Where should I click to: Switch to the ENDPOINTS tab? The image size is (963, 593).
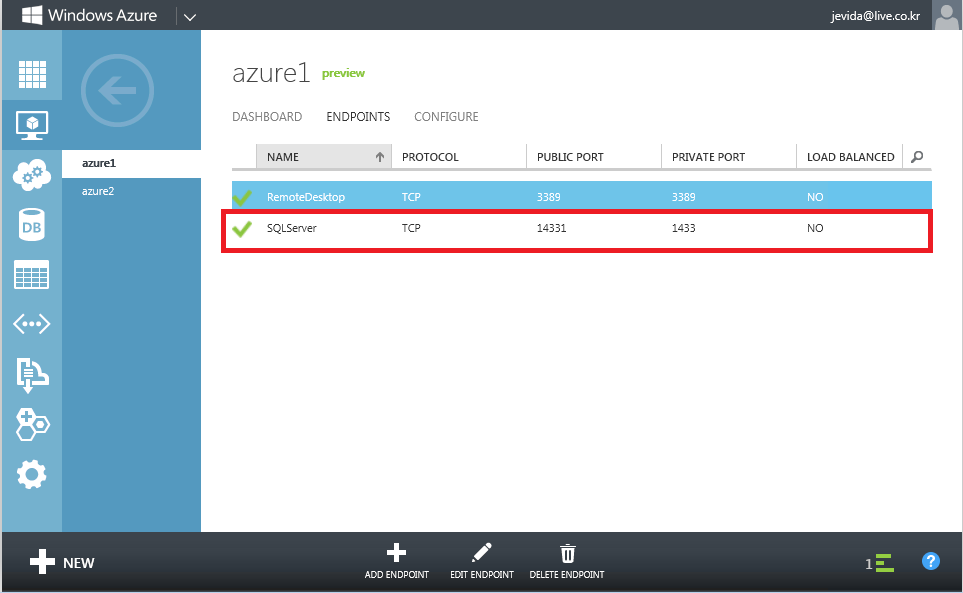tap(358, 117)
